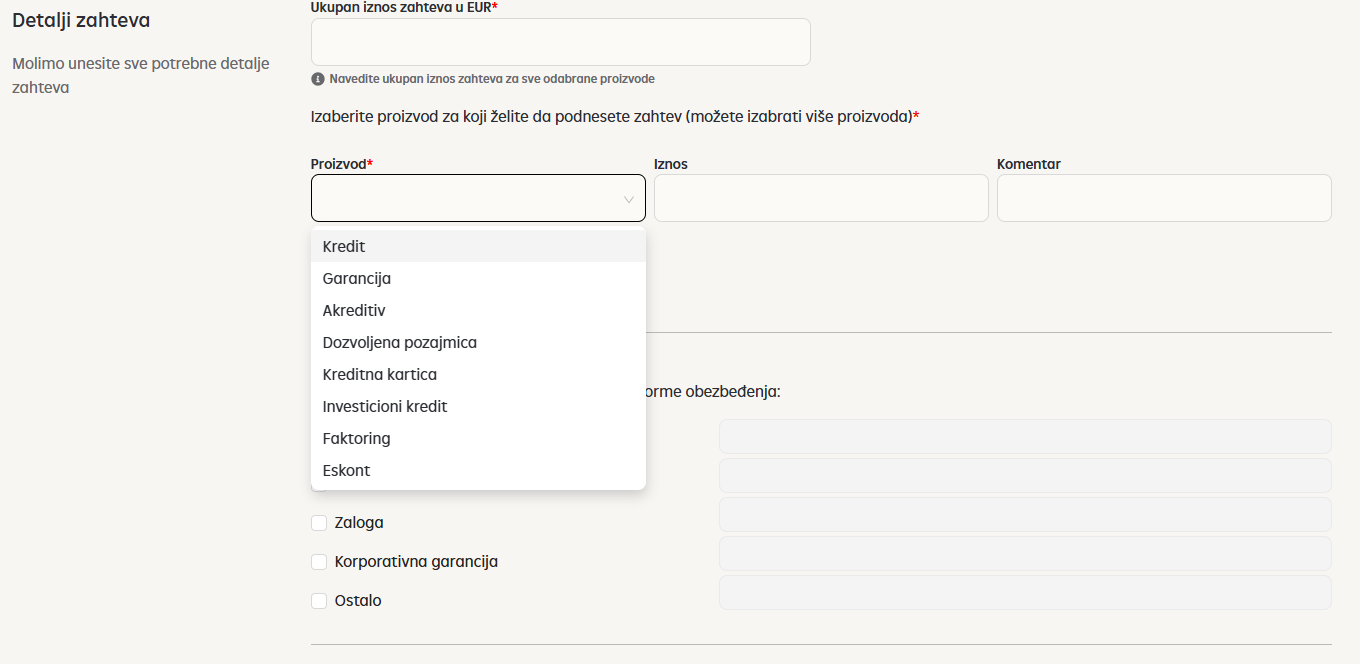The width and height of the screenshot is (1360, 664).
Task: Choose Kreditna kartica from list
Action: click(478, 374)
